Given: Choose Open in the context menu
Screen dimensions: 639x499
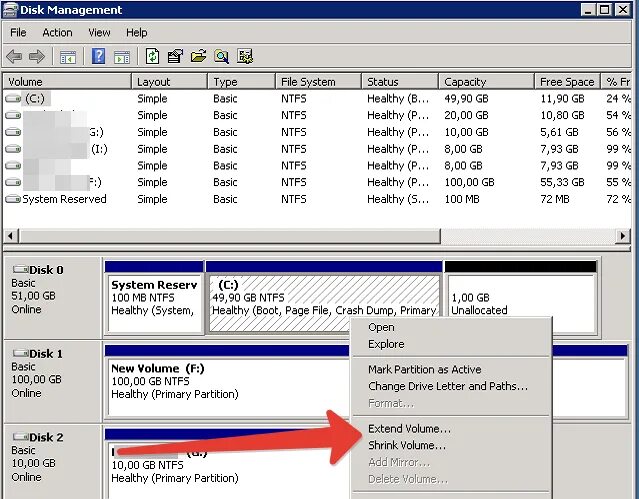Looking at the screenshot, I should pyautogui.click(x=451, y=327).
